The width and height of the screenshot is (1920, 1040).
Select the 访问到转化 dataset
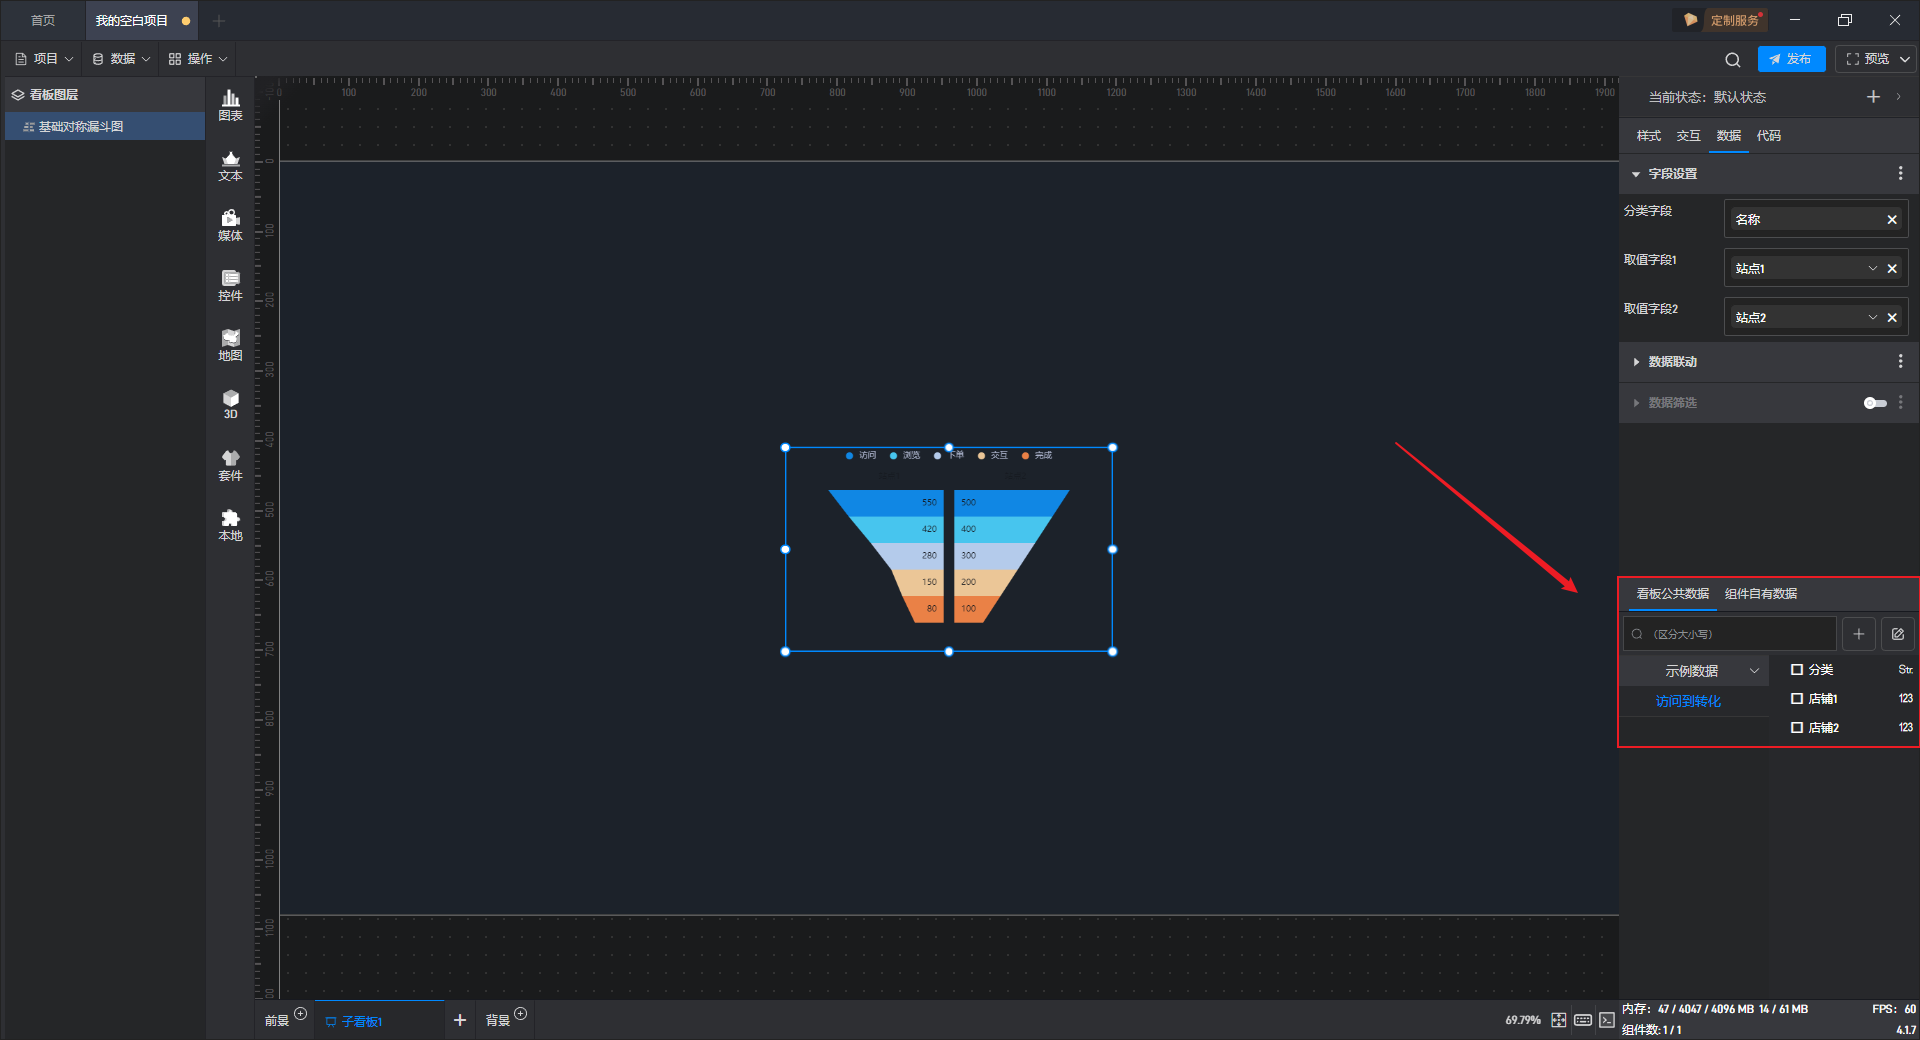click(1689, 701)
